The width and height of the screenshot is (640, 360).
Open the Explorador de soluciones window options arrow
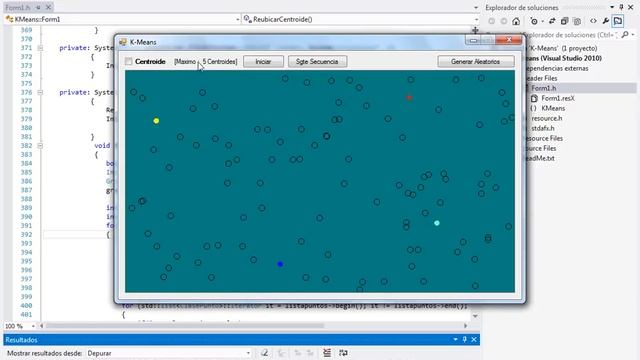pos(612,7)
